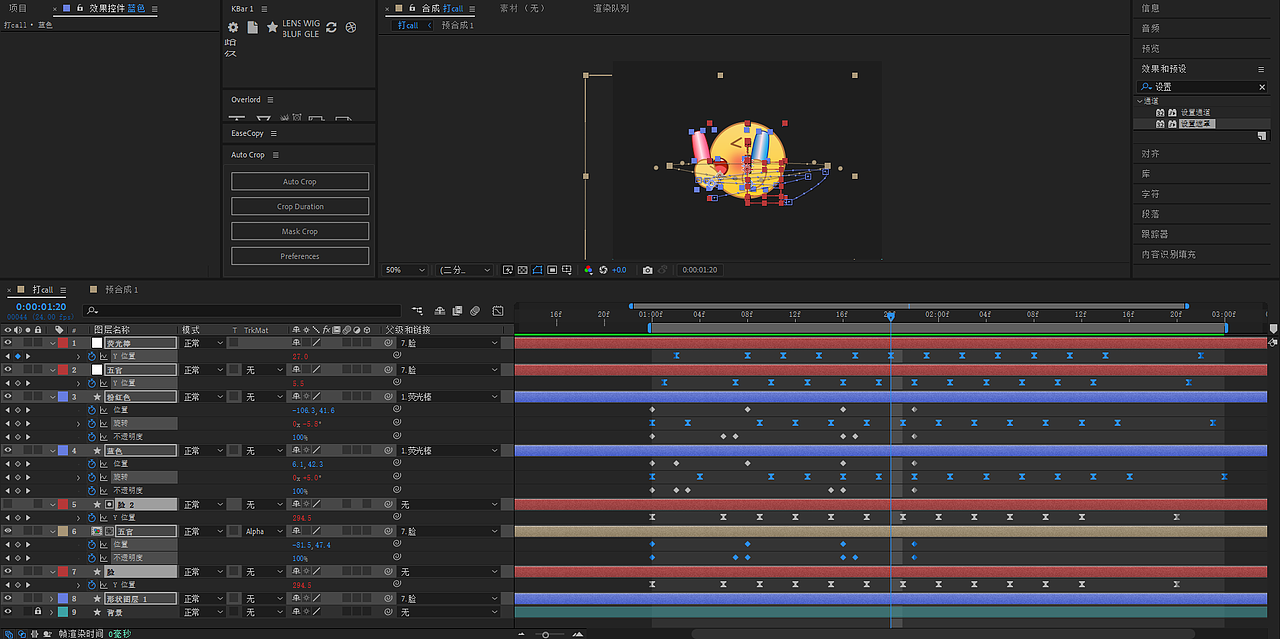Screen dimensions: 1280x639
Task: Toggle fast previews icon in viewer
Action: (x=508, y=270)
